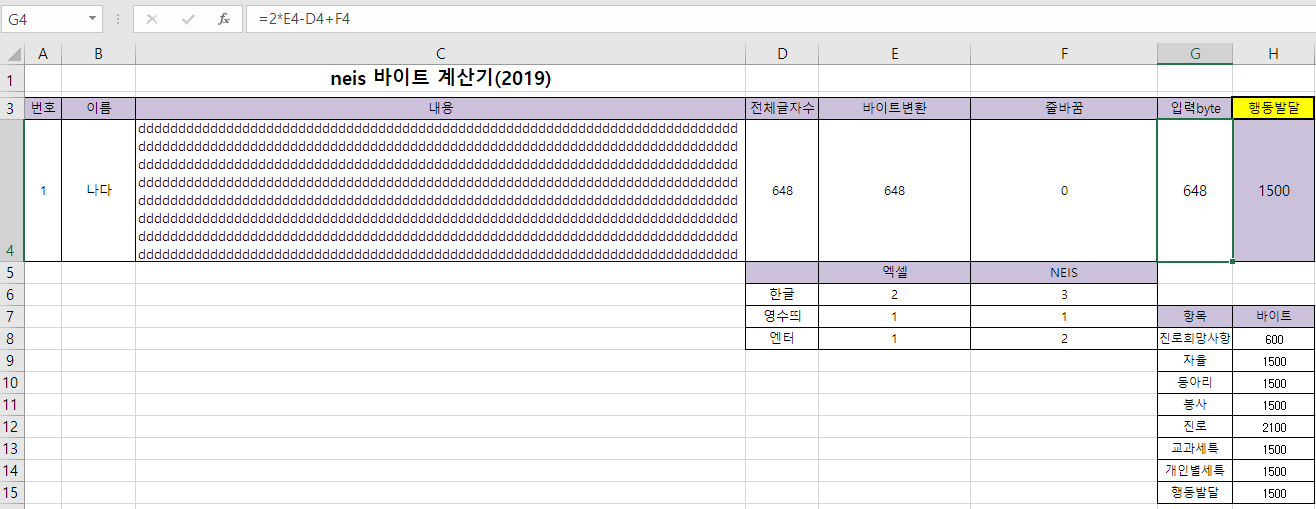Select column E header
Image resolution: width=1316 pixels, height=509 pixels.
click(x=894, y=54)
